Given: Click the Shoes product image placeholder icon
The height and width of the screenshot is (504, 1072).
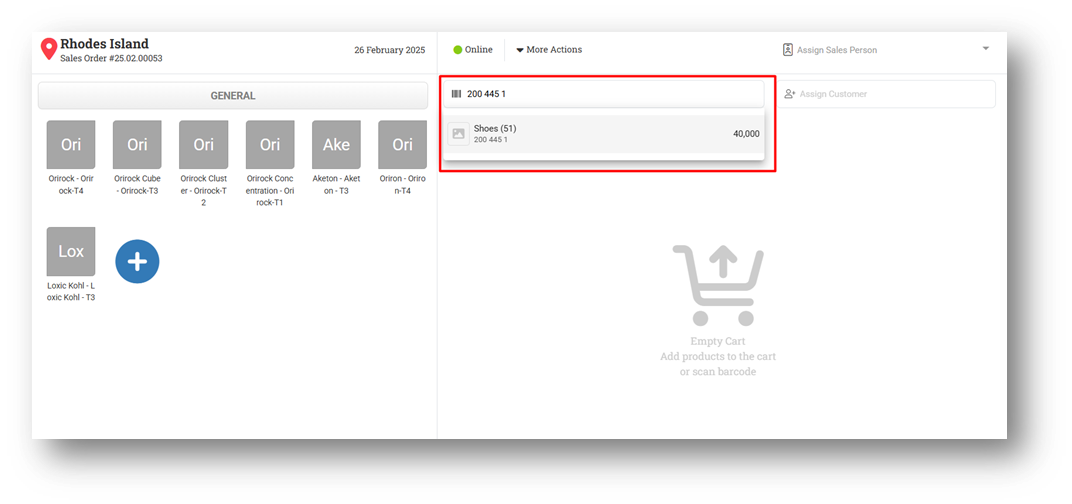Looking at the screenshot, I should pyautogui.click(x=459, y=134).
